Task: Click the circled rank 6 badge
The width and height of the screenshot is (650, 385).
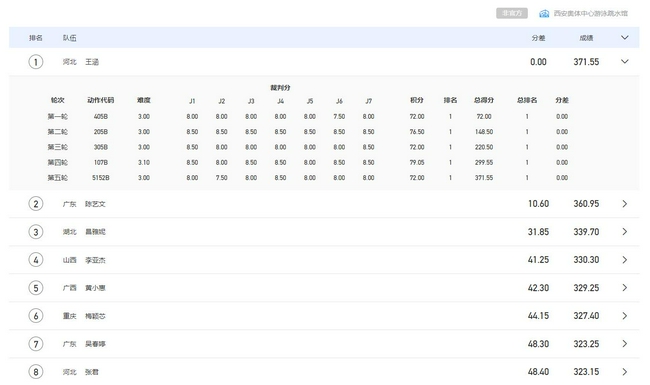Action: (x=36, y=316)
